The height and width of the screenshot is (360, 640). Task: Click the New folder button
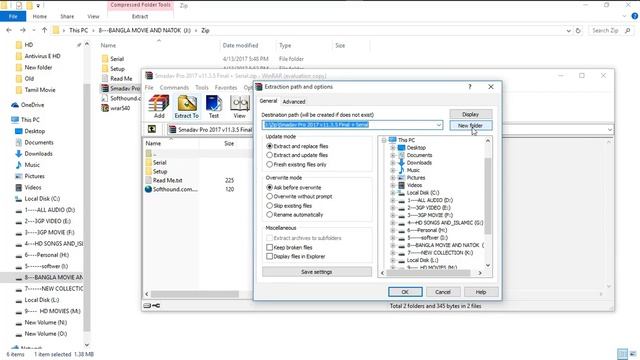pos(471,125)
